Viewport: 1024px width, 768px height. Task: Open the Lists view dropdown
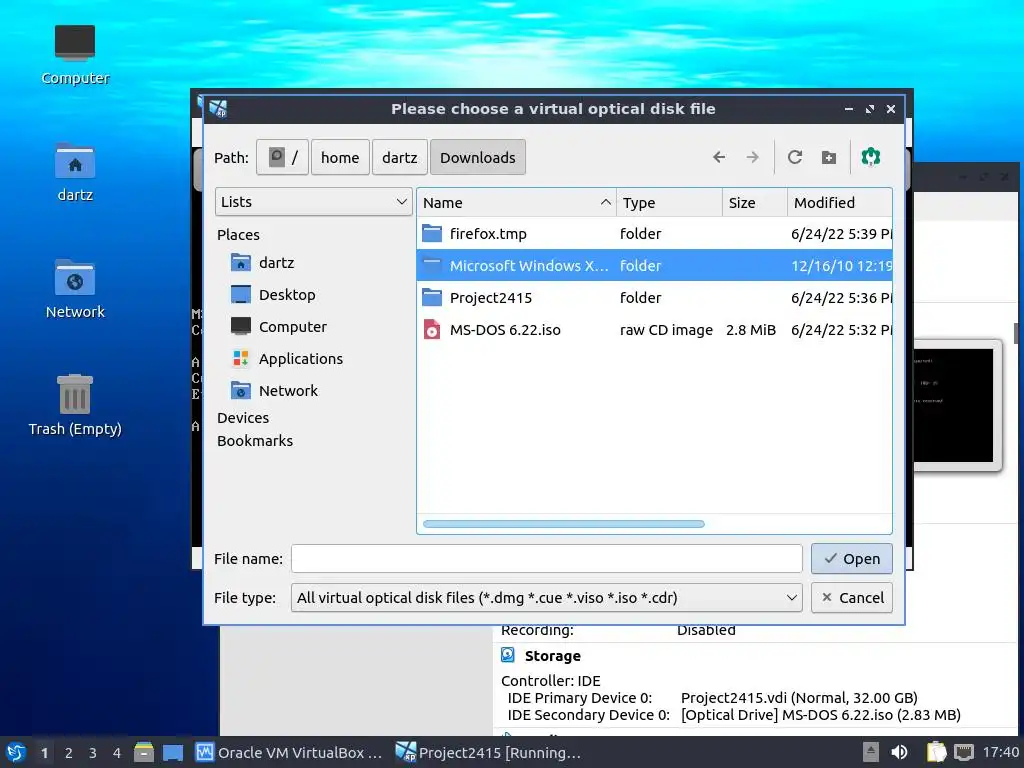(313, 202)
